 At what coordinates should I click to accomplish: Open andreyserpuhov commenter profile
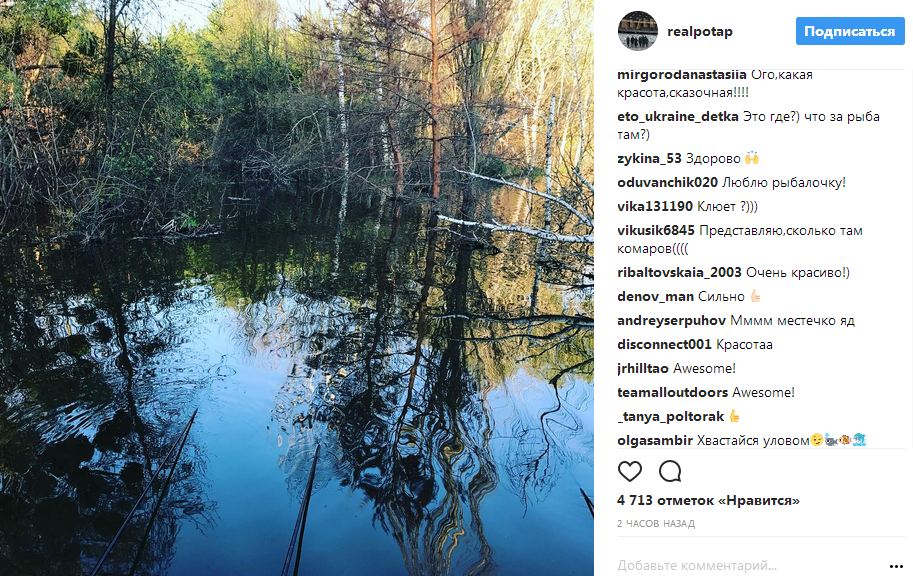(x=671, y=320)
